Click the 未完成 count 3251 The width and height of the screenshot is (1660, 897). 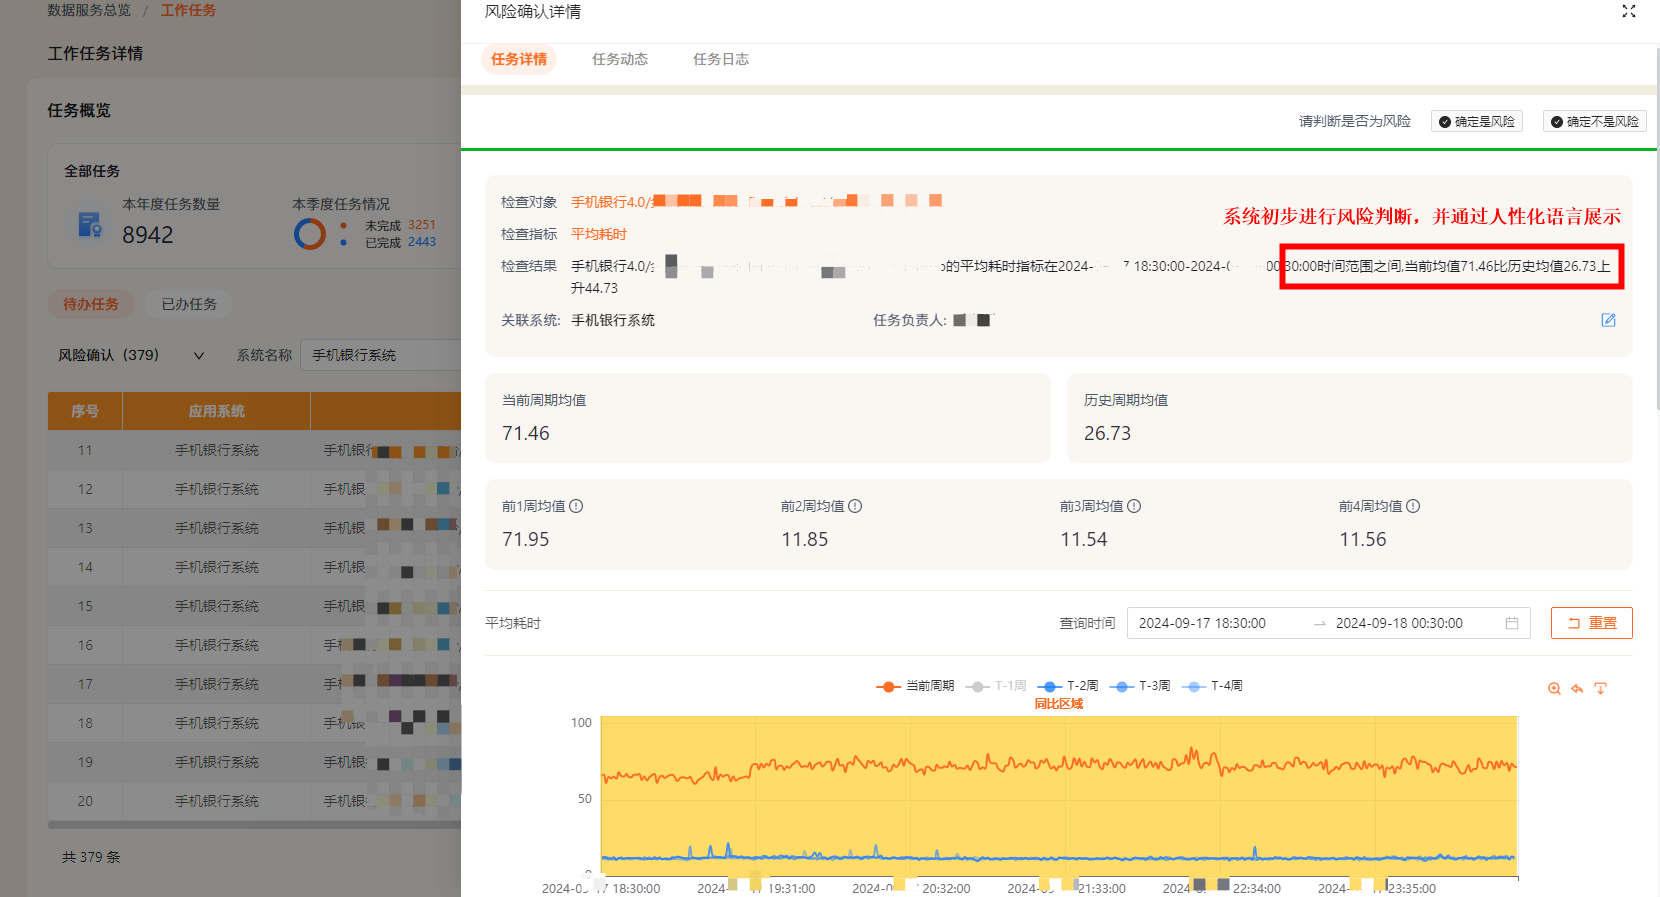(x=421, y=225)
